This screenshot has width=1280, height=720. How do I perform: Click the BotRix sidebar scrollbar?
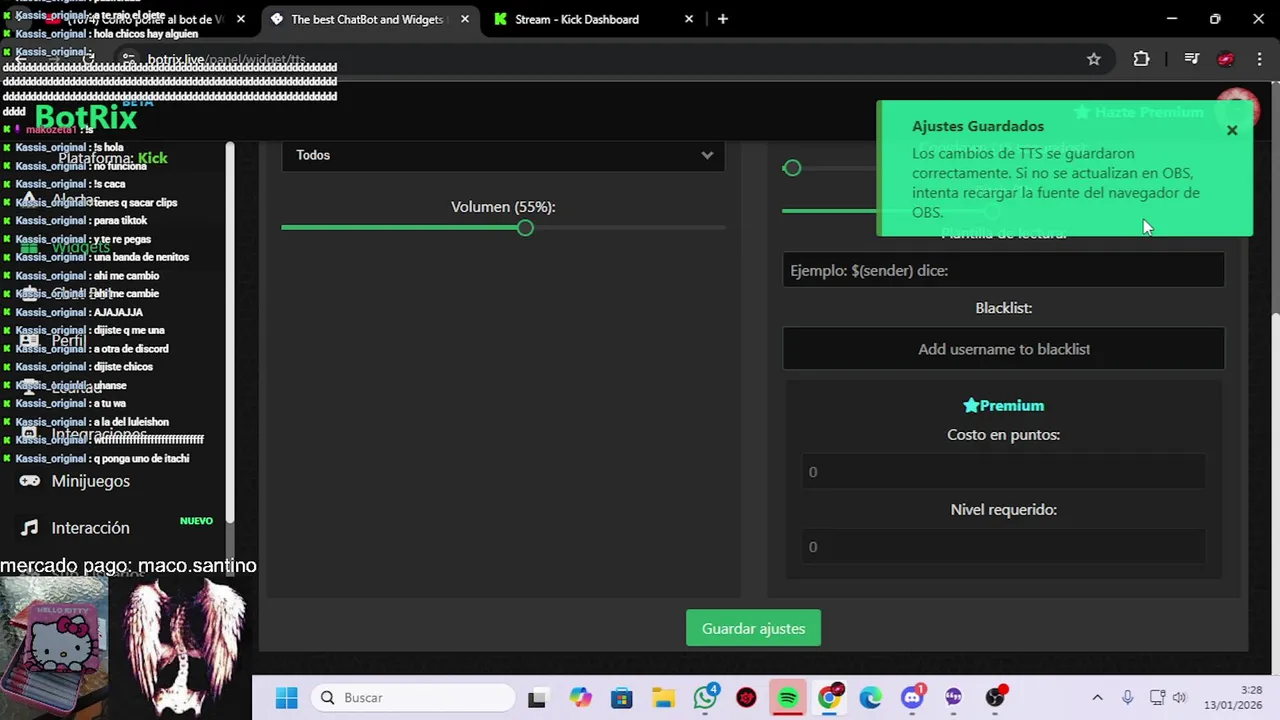coord(229,330)
